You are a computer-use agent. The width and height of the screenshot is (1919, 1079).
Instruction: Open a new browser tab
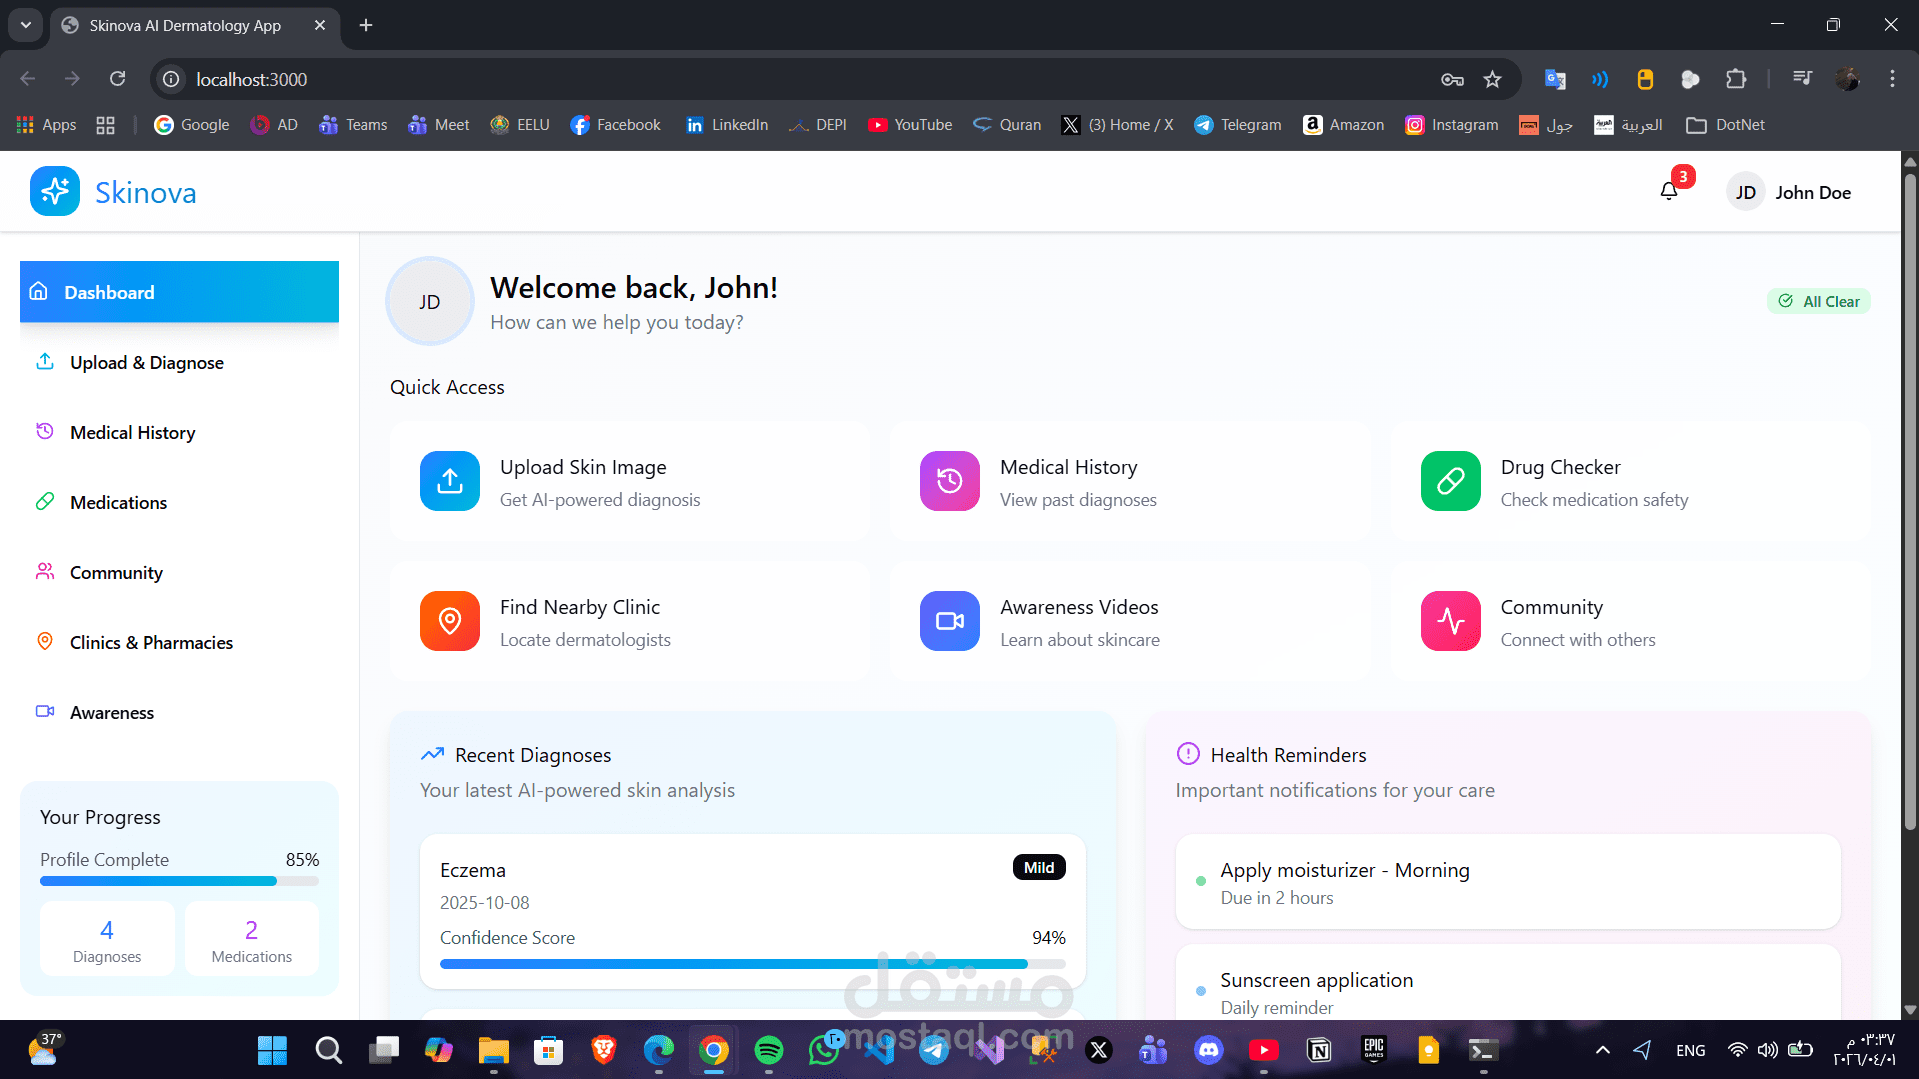366,25
